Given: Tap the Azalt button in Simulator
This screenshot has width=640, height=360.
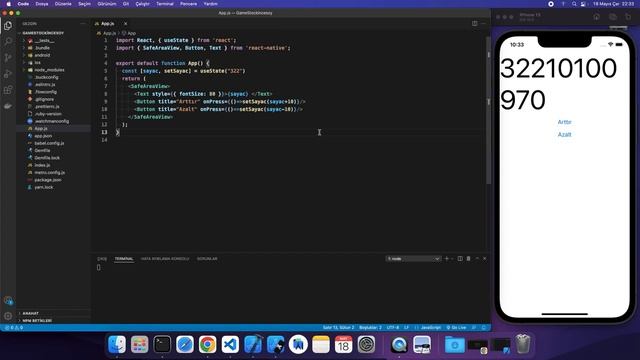Looking at the screenshot, I should pos(564,134).
